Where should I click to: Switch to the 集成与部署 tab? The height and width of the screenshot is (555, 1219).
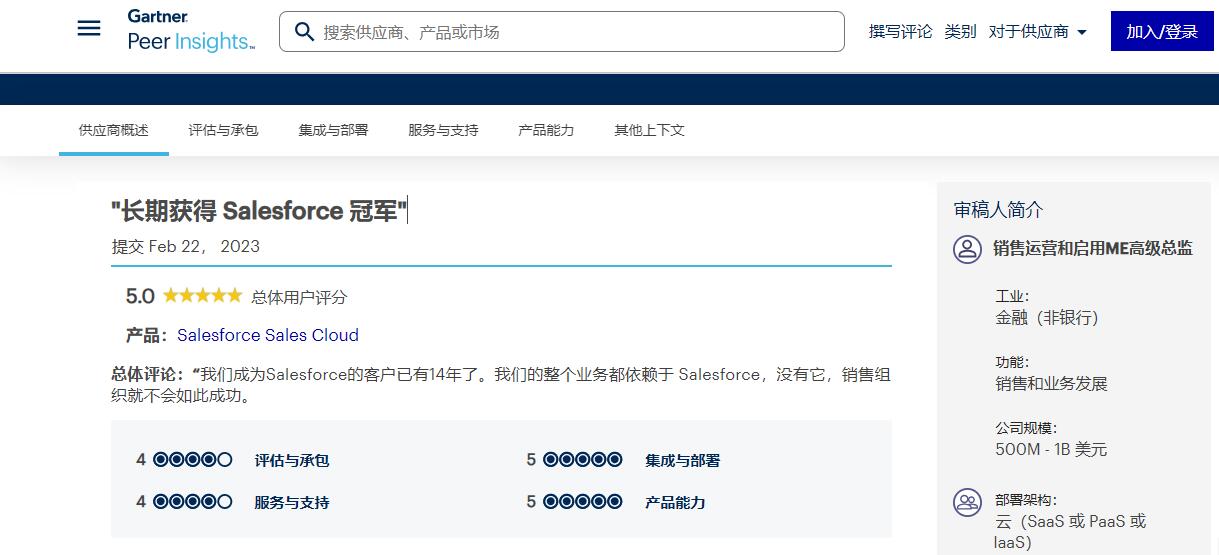click(x=333, y=130)
